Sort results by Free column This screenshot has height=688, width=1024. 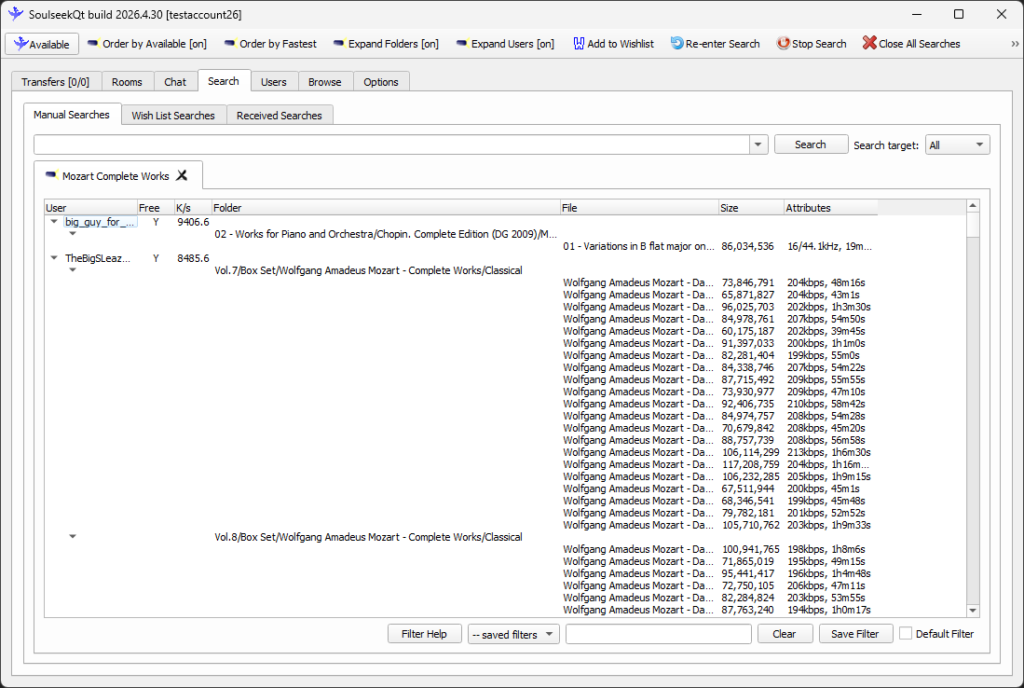(x=155, y=208)
